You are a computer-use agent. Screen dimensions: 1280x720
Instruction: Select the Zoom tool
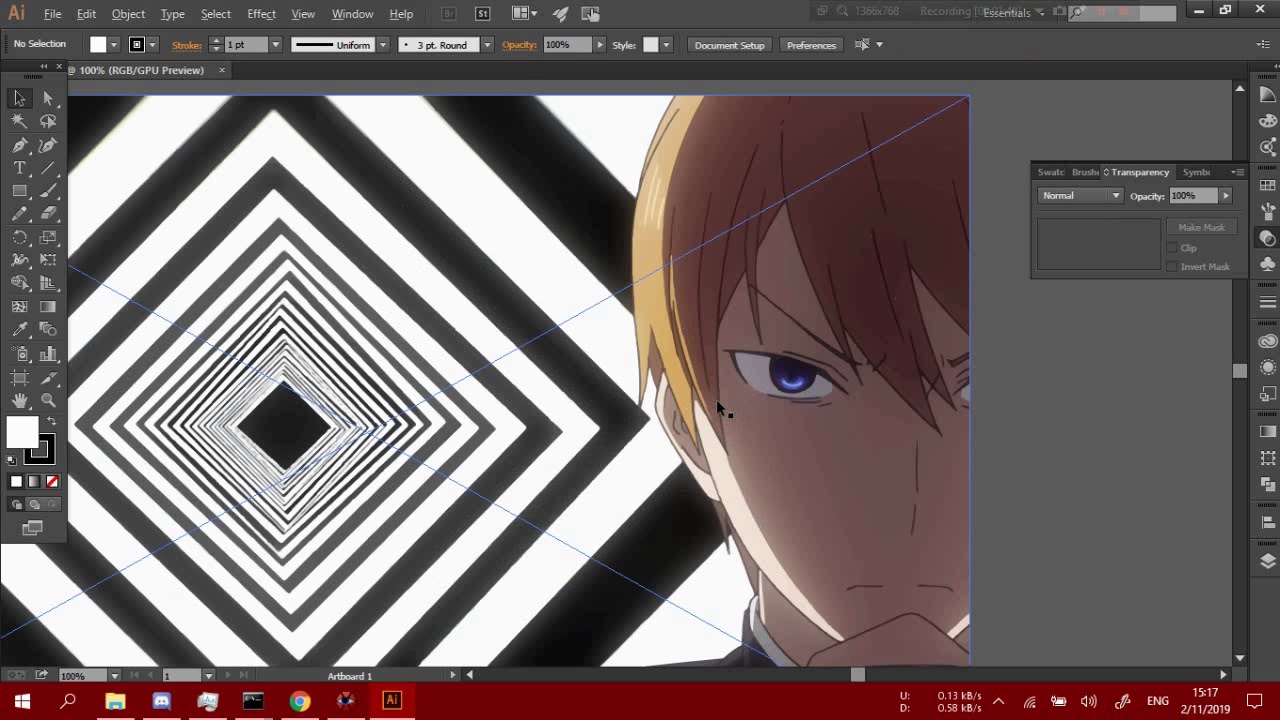tap(48, 401)
